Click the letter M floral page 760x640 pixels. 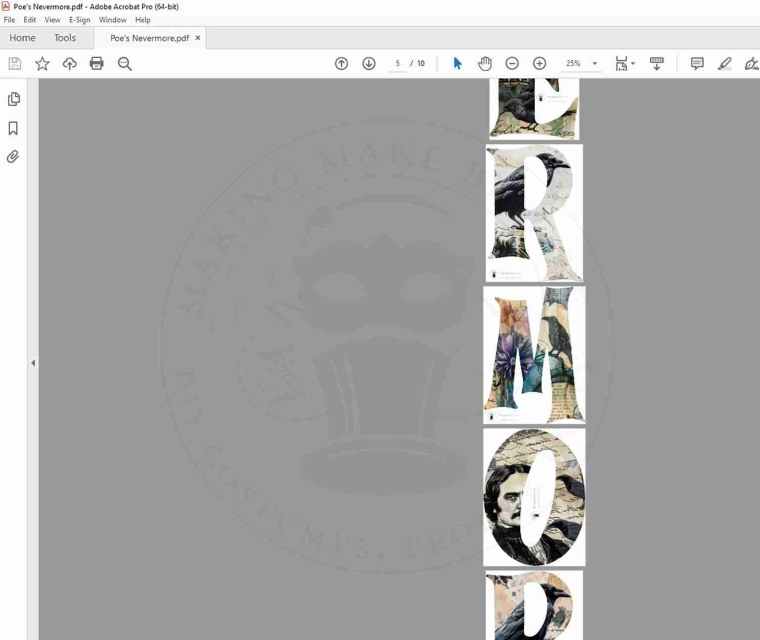coord(534,355)
